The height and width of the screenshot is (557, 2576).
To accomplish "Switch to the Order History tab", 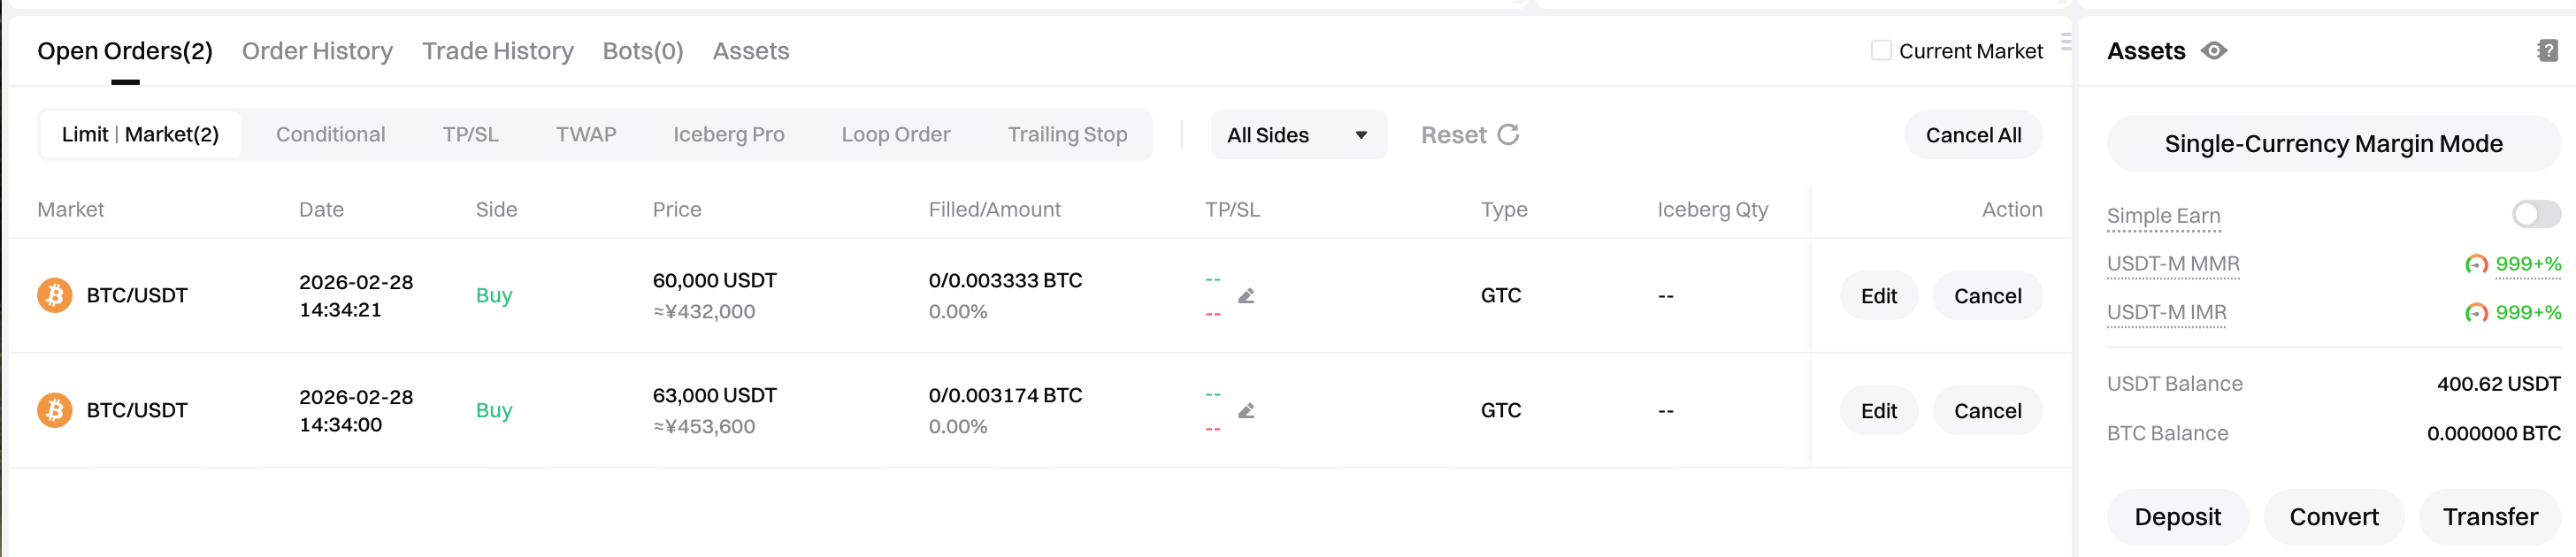I will click(x=317, y=51).
